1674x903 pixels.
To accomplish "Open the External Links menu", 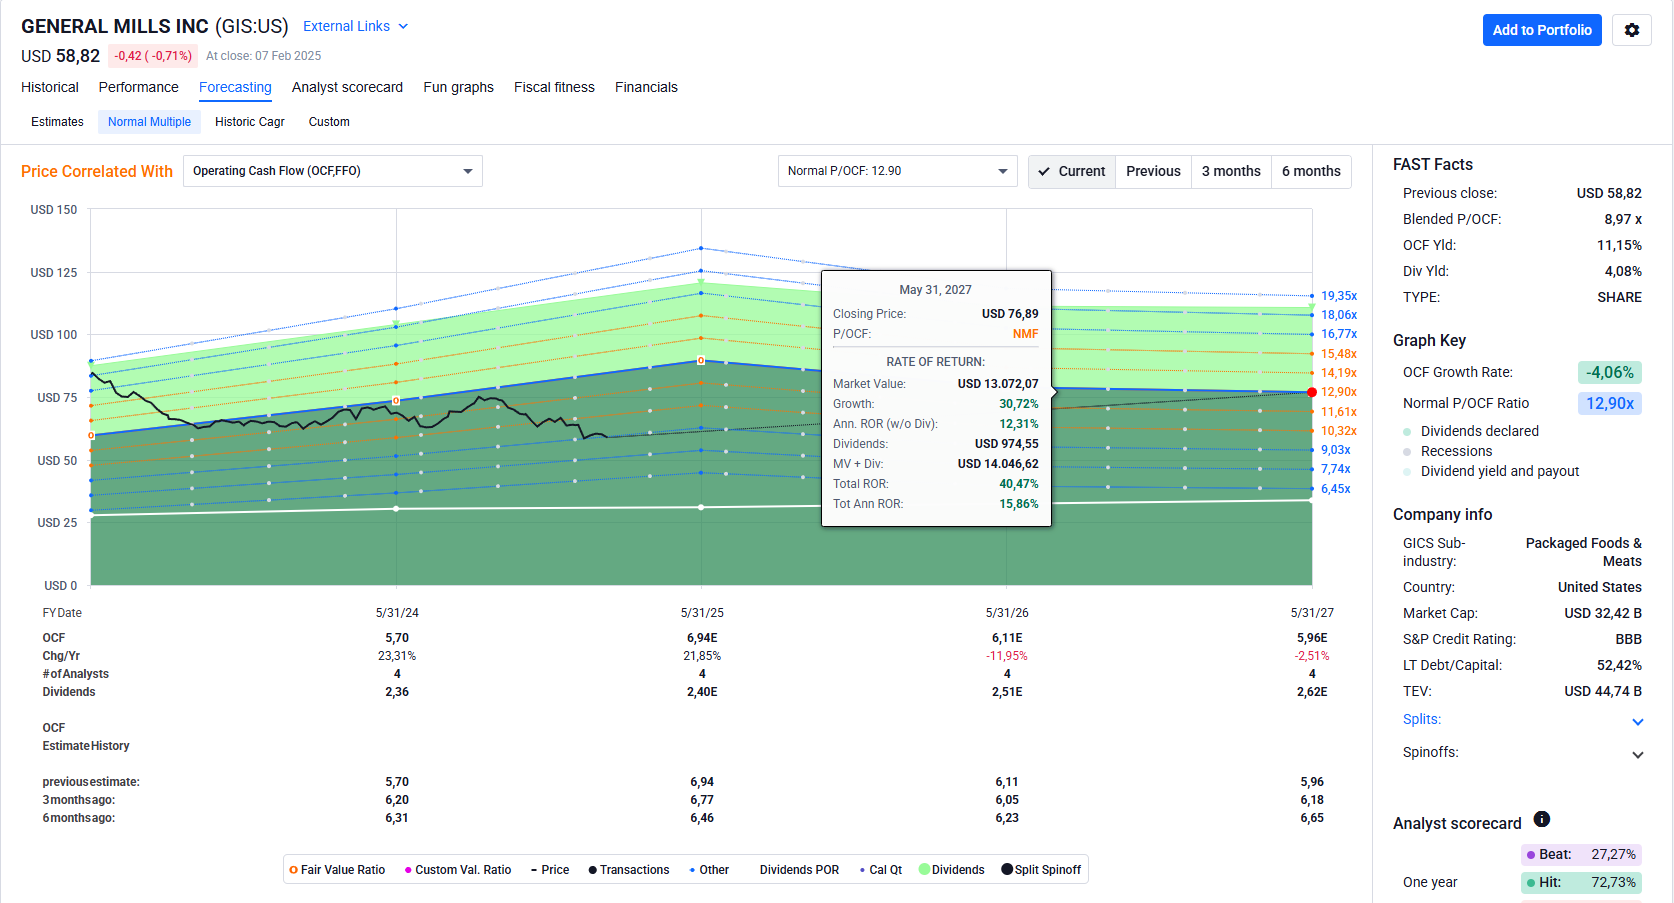I will (355, 26).
